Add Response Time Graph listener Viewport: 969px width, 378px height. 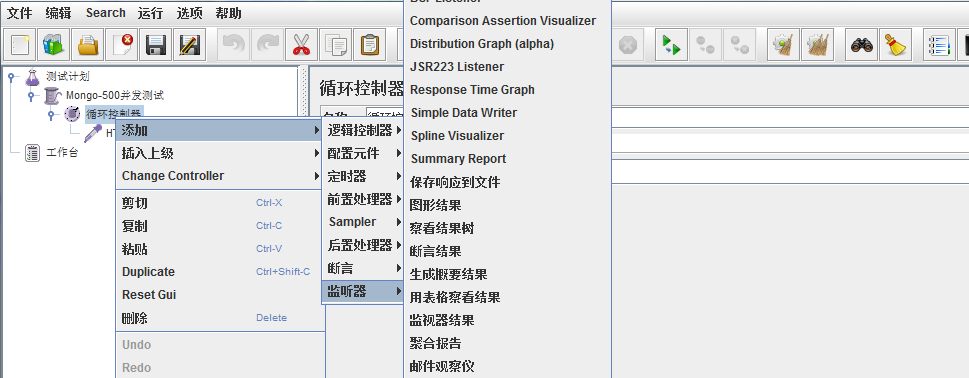[x=507, y=90]
